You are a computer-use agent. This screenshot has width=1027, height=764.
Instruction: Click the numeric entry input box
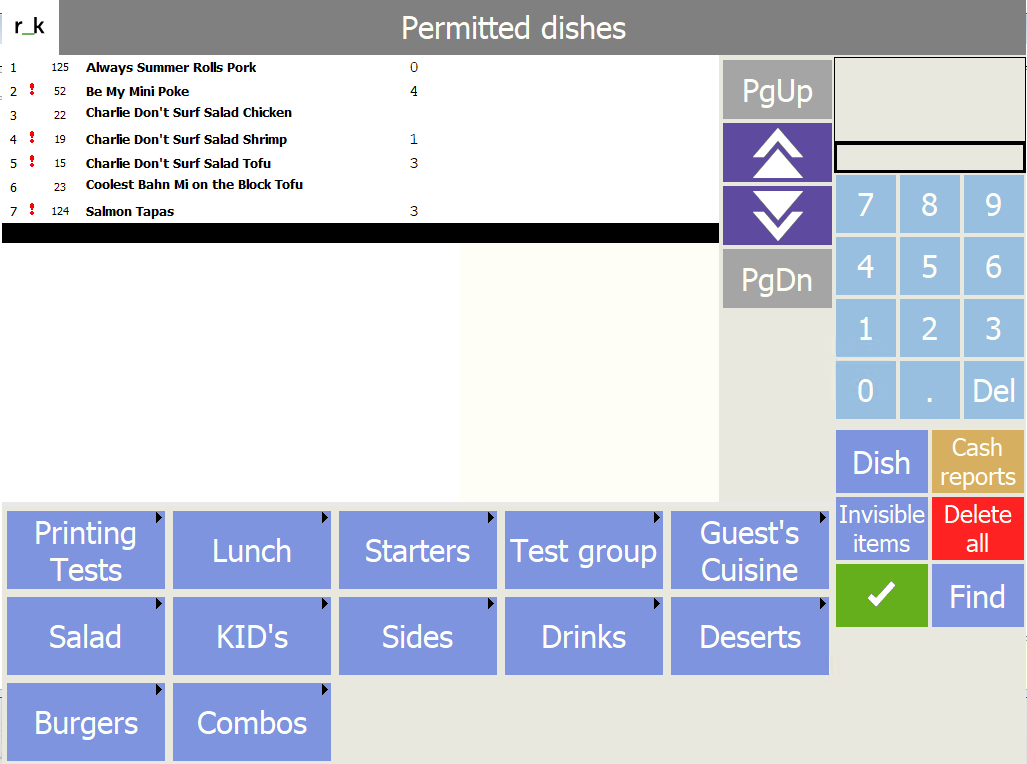[x=929, y=157]
